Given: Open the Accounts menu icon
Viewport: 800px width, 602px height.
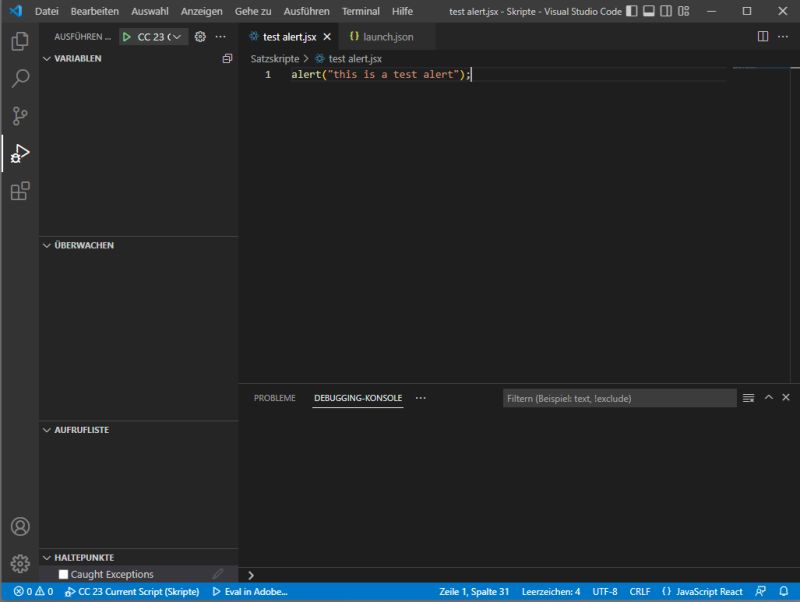Looking at the screenshot, I should pyautogui.click(x=20, y=526).
